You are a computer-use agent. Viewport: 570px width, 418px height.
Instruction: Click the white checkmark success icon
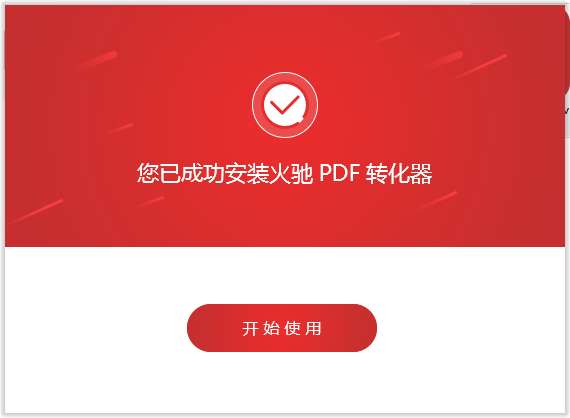(x=285, y=105)
